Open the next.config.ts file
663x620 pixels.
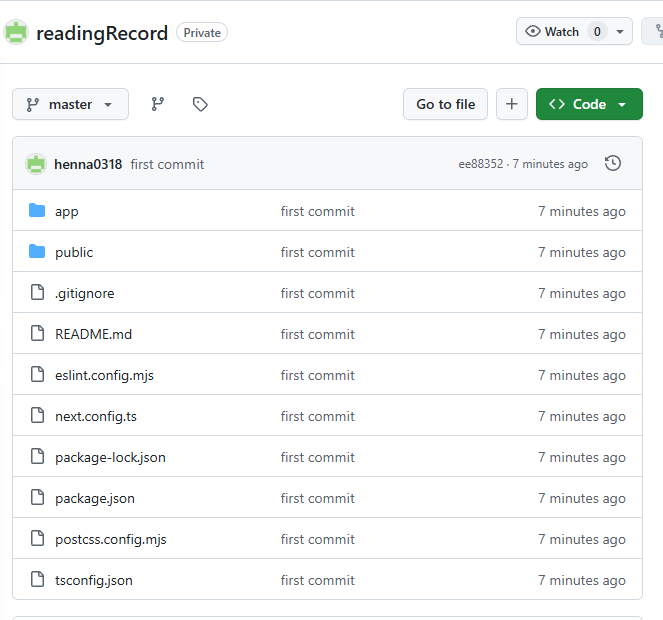click(96, 417)
